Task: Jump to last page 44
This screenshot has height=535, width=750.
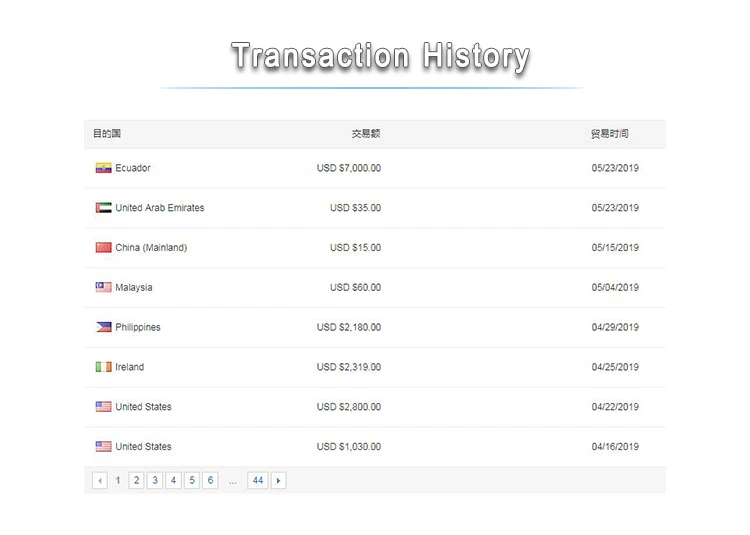Action: (258, 481)
